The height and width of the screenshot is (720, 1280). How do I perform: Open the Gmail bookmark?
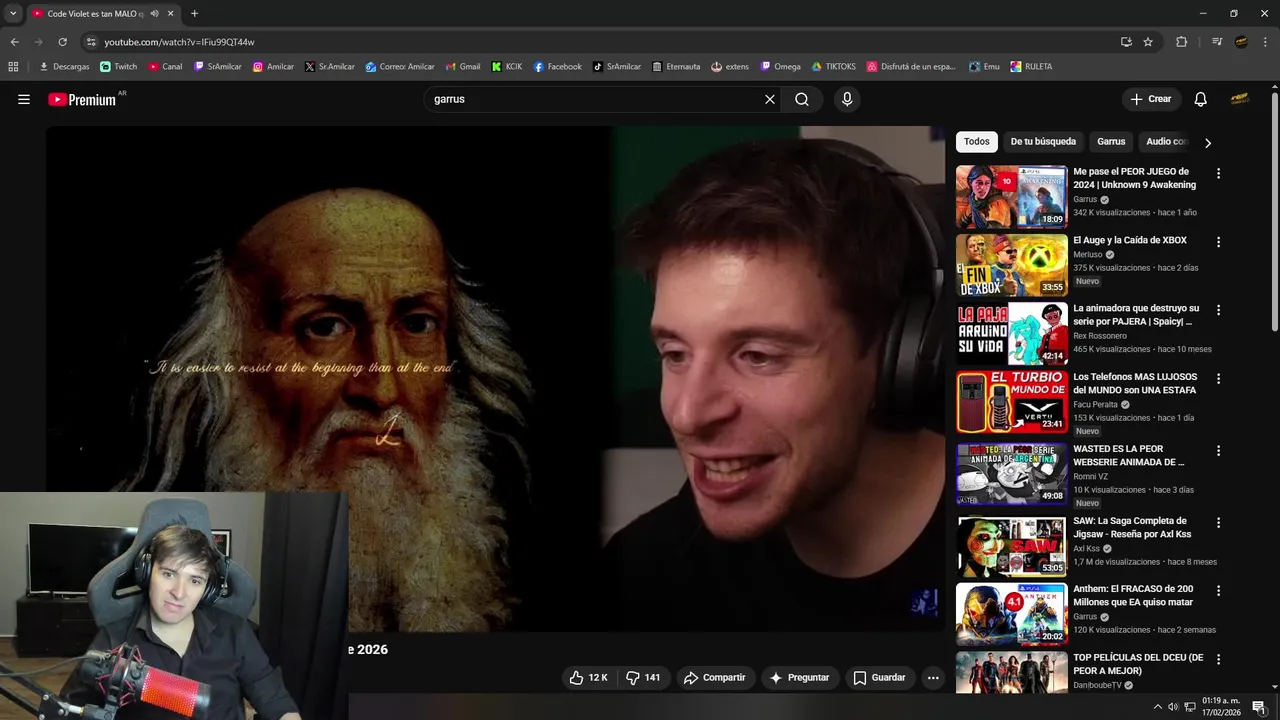tap(463, 67)
